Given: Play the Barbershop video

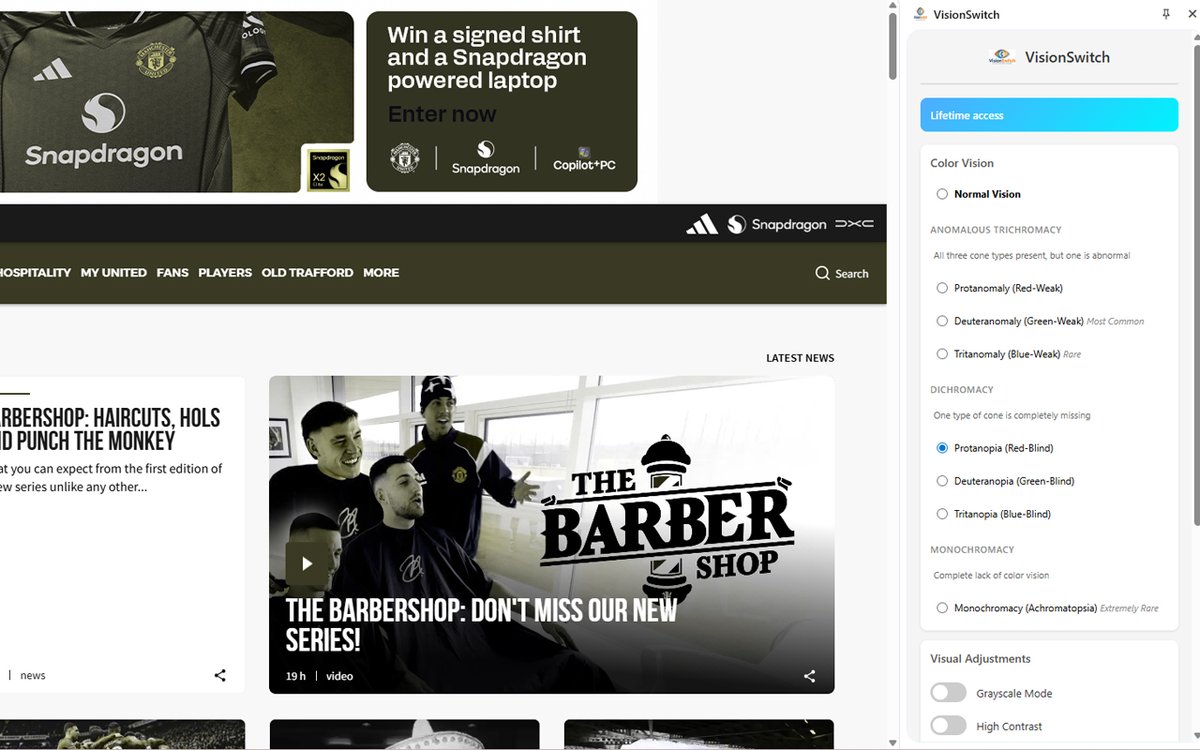Looking at the screenshot, I should tap(306, 564).
